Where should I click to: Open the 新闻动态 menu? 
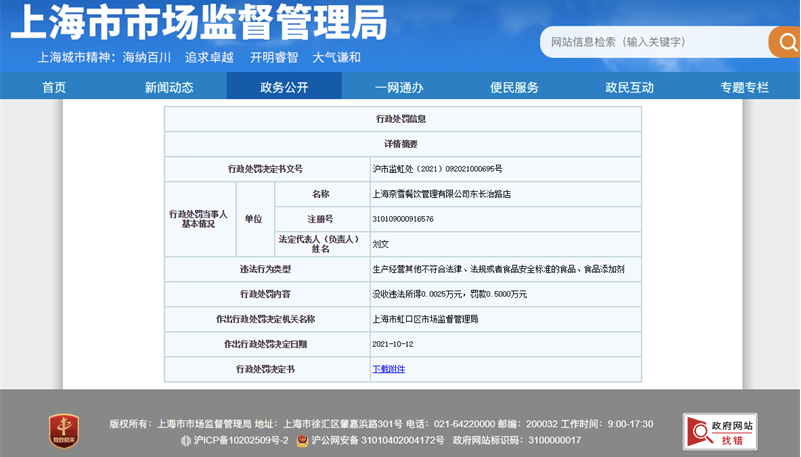click(169, 87)
